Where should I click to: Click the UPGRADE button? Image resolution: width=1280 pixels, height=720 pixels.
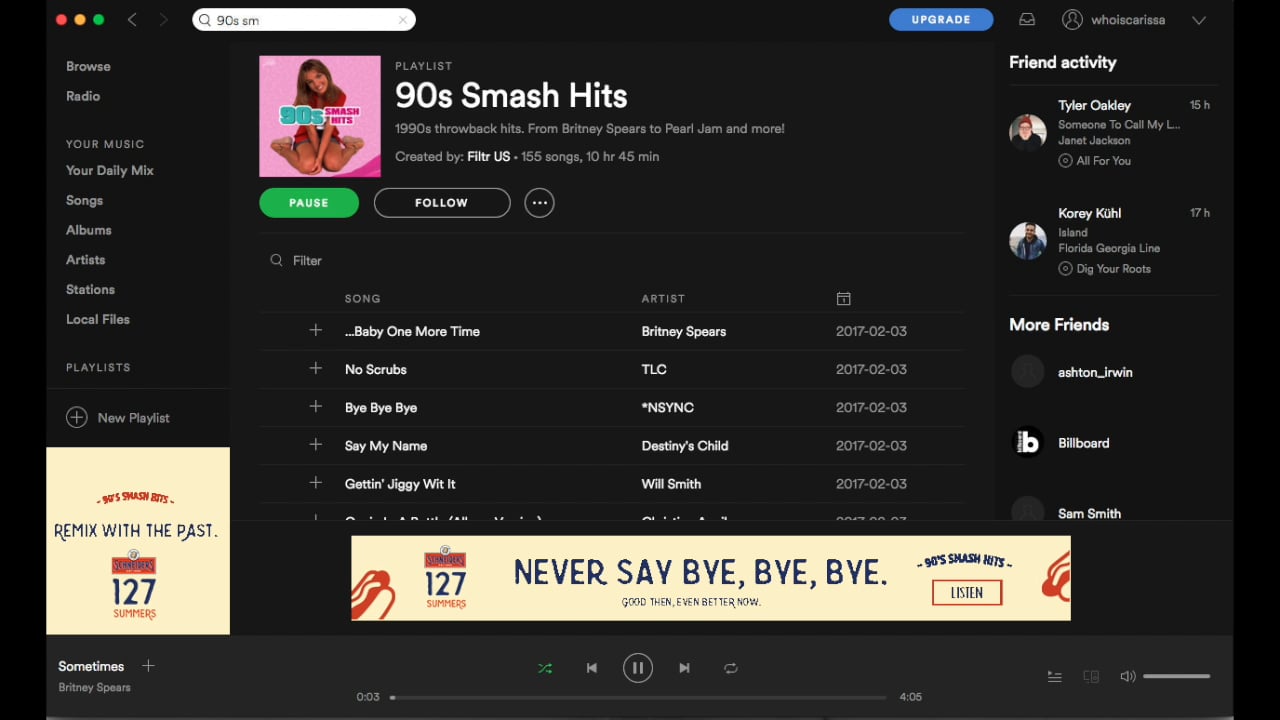pos(941,19)
